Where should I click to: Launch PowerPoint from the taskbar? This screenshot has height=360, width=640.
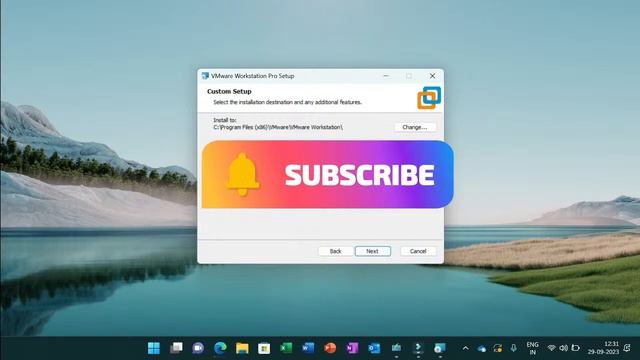(330, 348)
